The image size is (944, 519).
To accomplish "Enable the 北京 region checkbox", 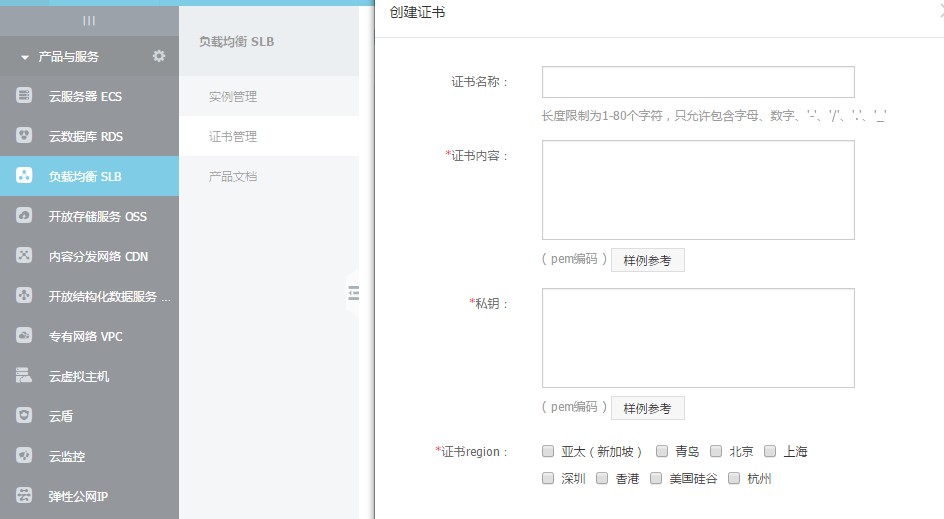I will click(716, 451).
